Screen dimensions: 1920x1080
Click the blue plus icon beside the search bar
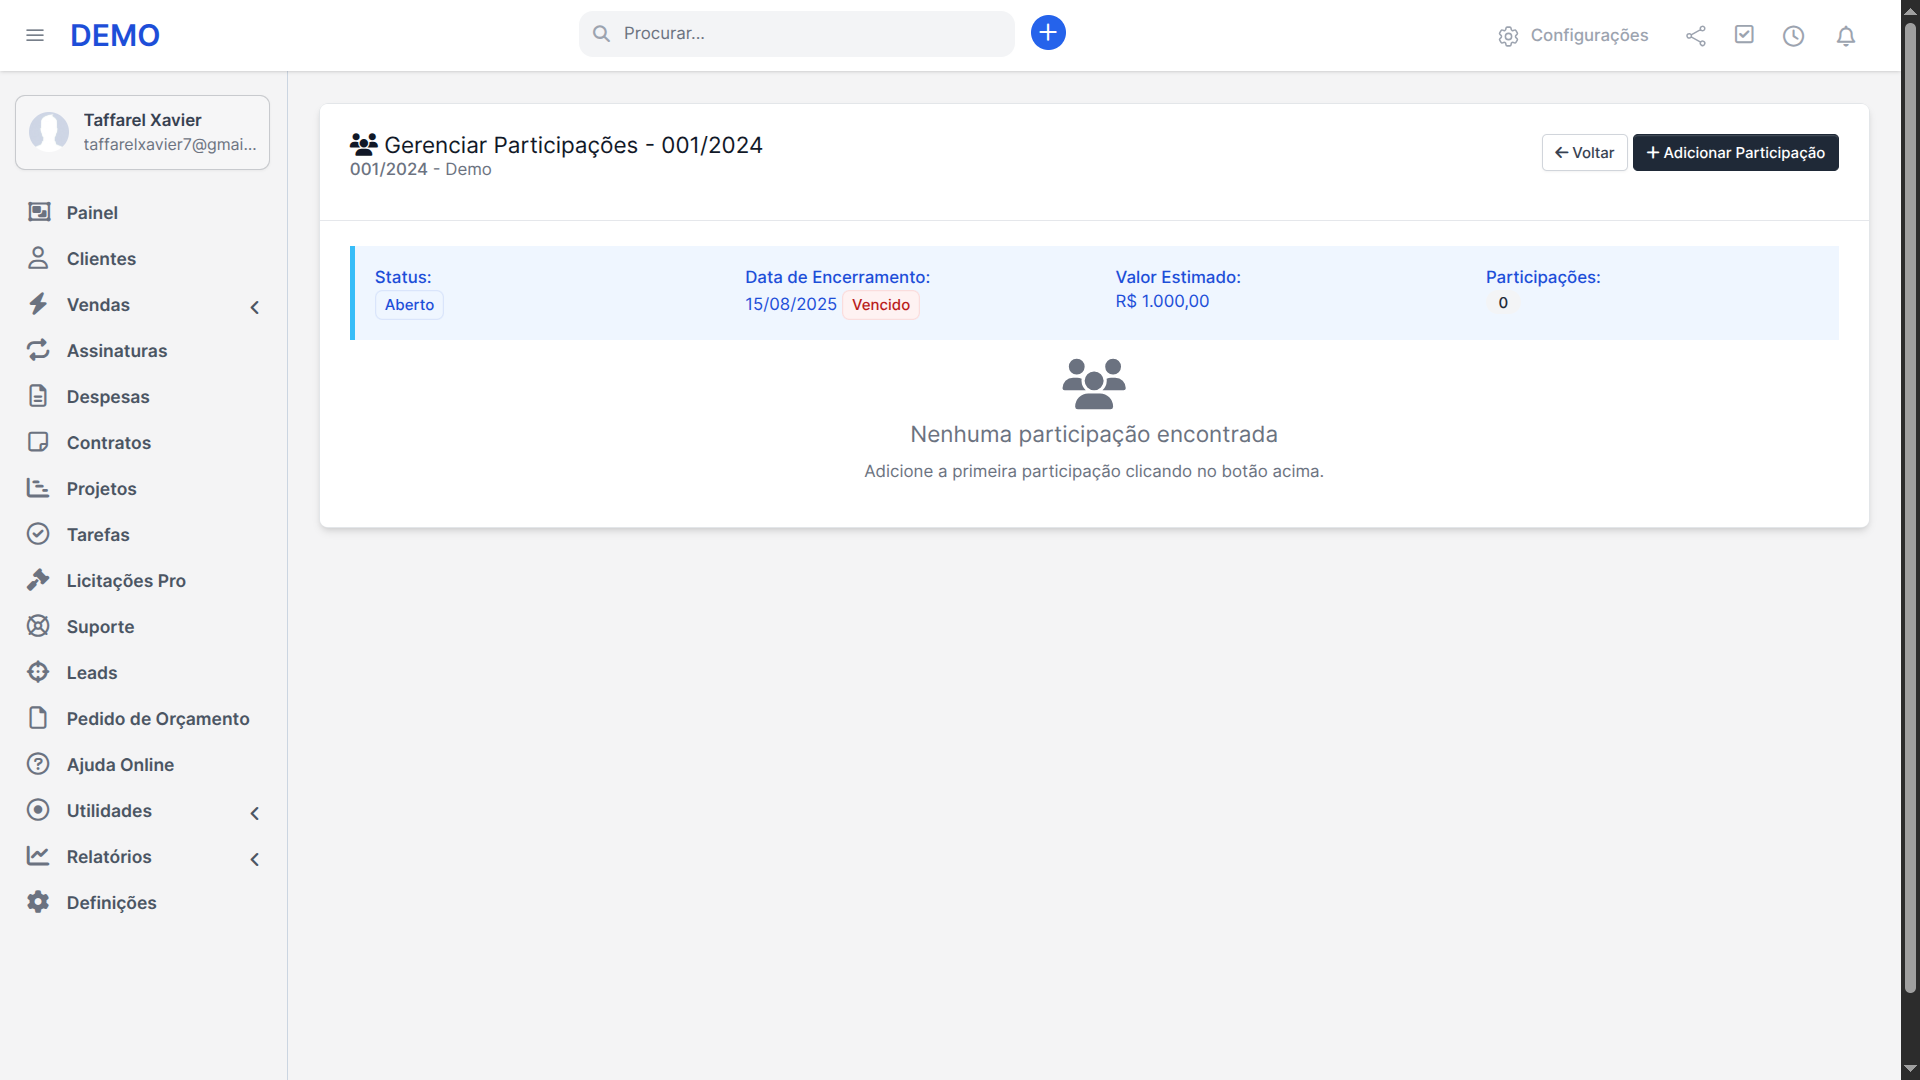pyautogui.click(x=1047, y=32)
